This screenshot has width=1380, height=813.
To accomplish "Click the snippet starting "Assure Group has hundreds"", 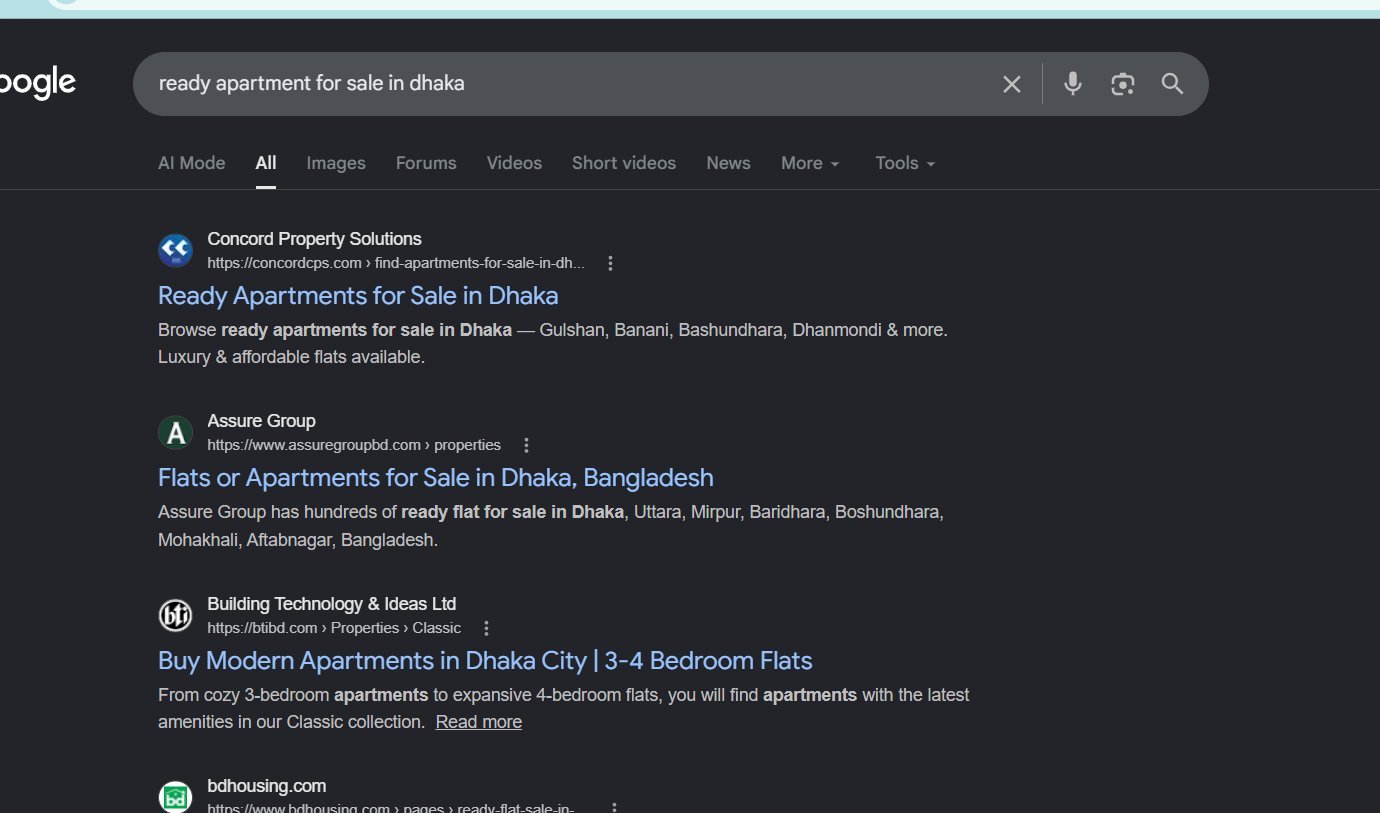I will pyautogui.click(x=551, y=526).
